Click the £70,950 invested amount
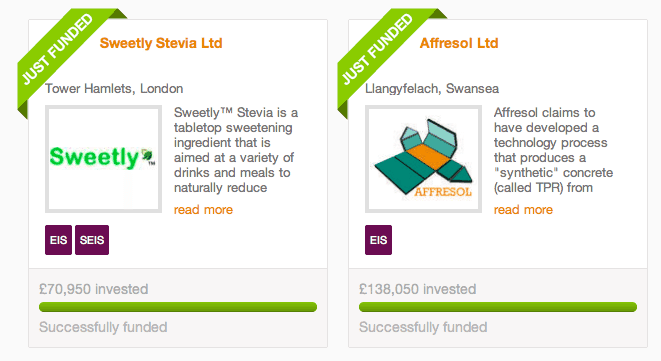Screen dimensions: 661x361 [94, 289]
